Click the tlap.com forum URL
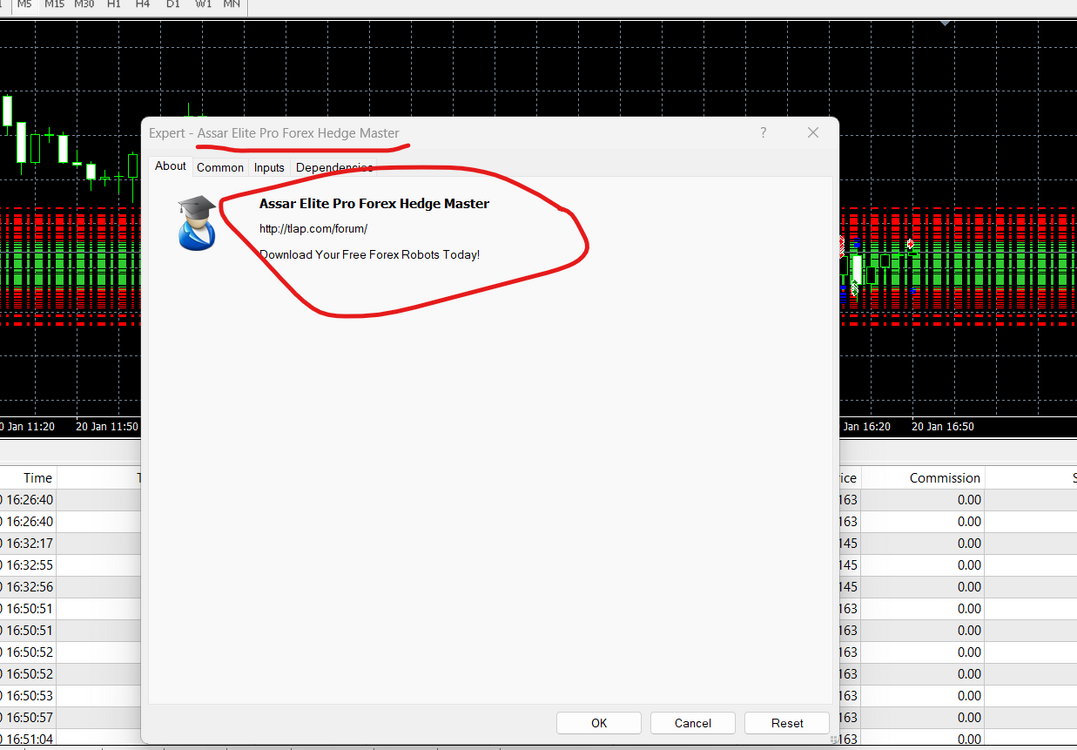This screenshot has height=750, width=1077. (313, 229)
